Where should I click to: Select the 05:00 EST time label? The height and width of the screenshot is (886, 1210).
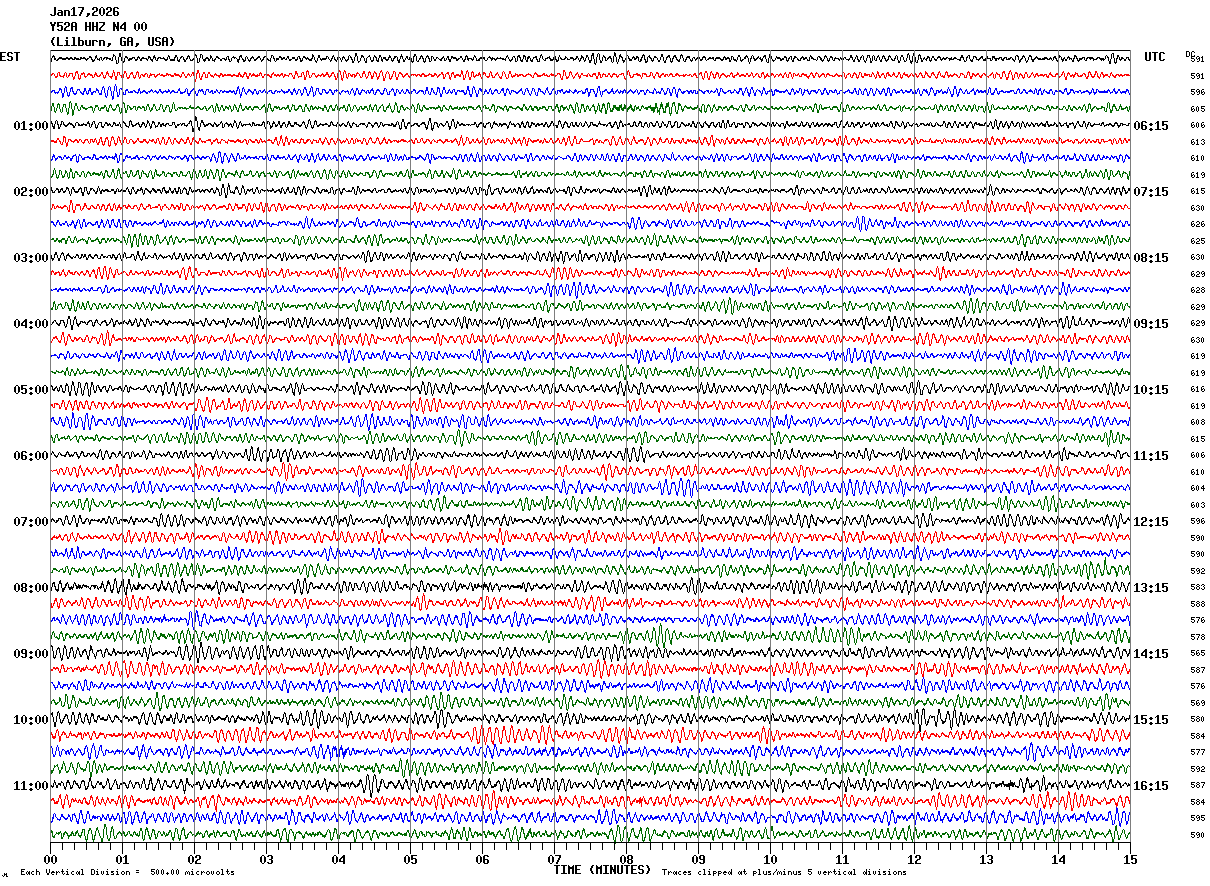pyautogui.click(x=31, y=390)
